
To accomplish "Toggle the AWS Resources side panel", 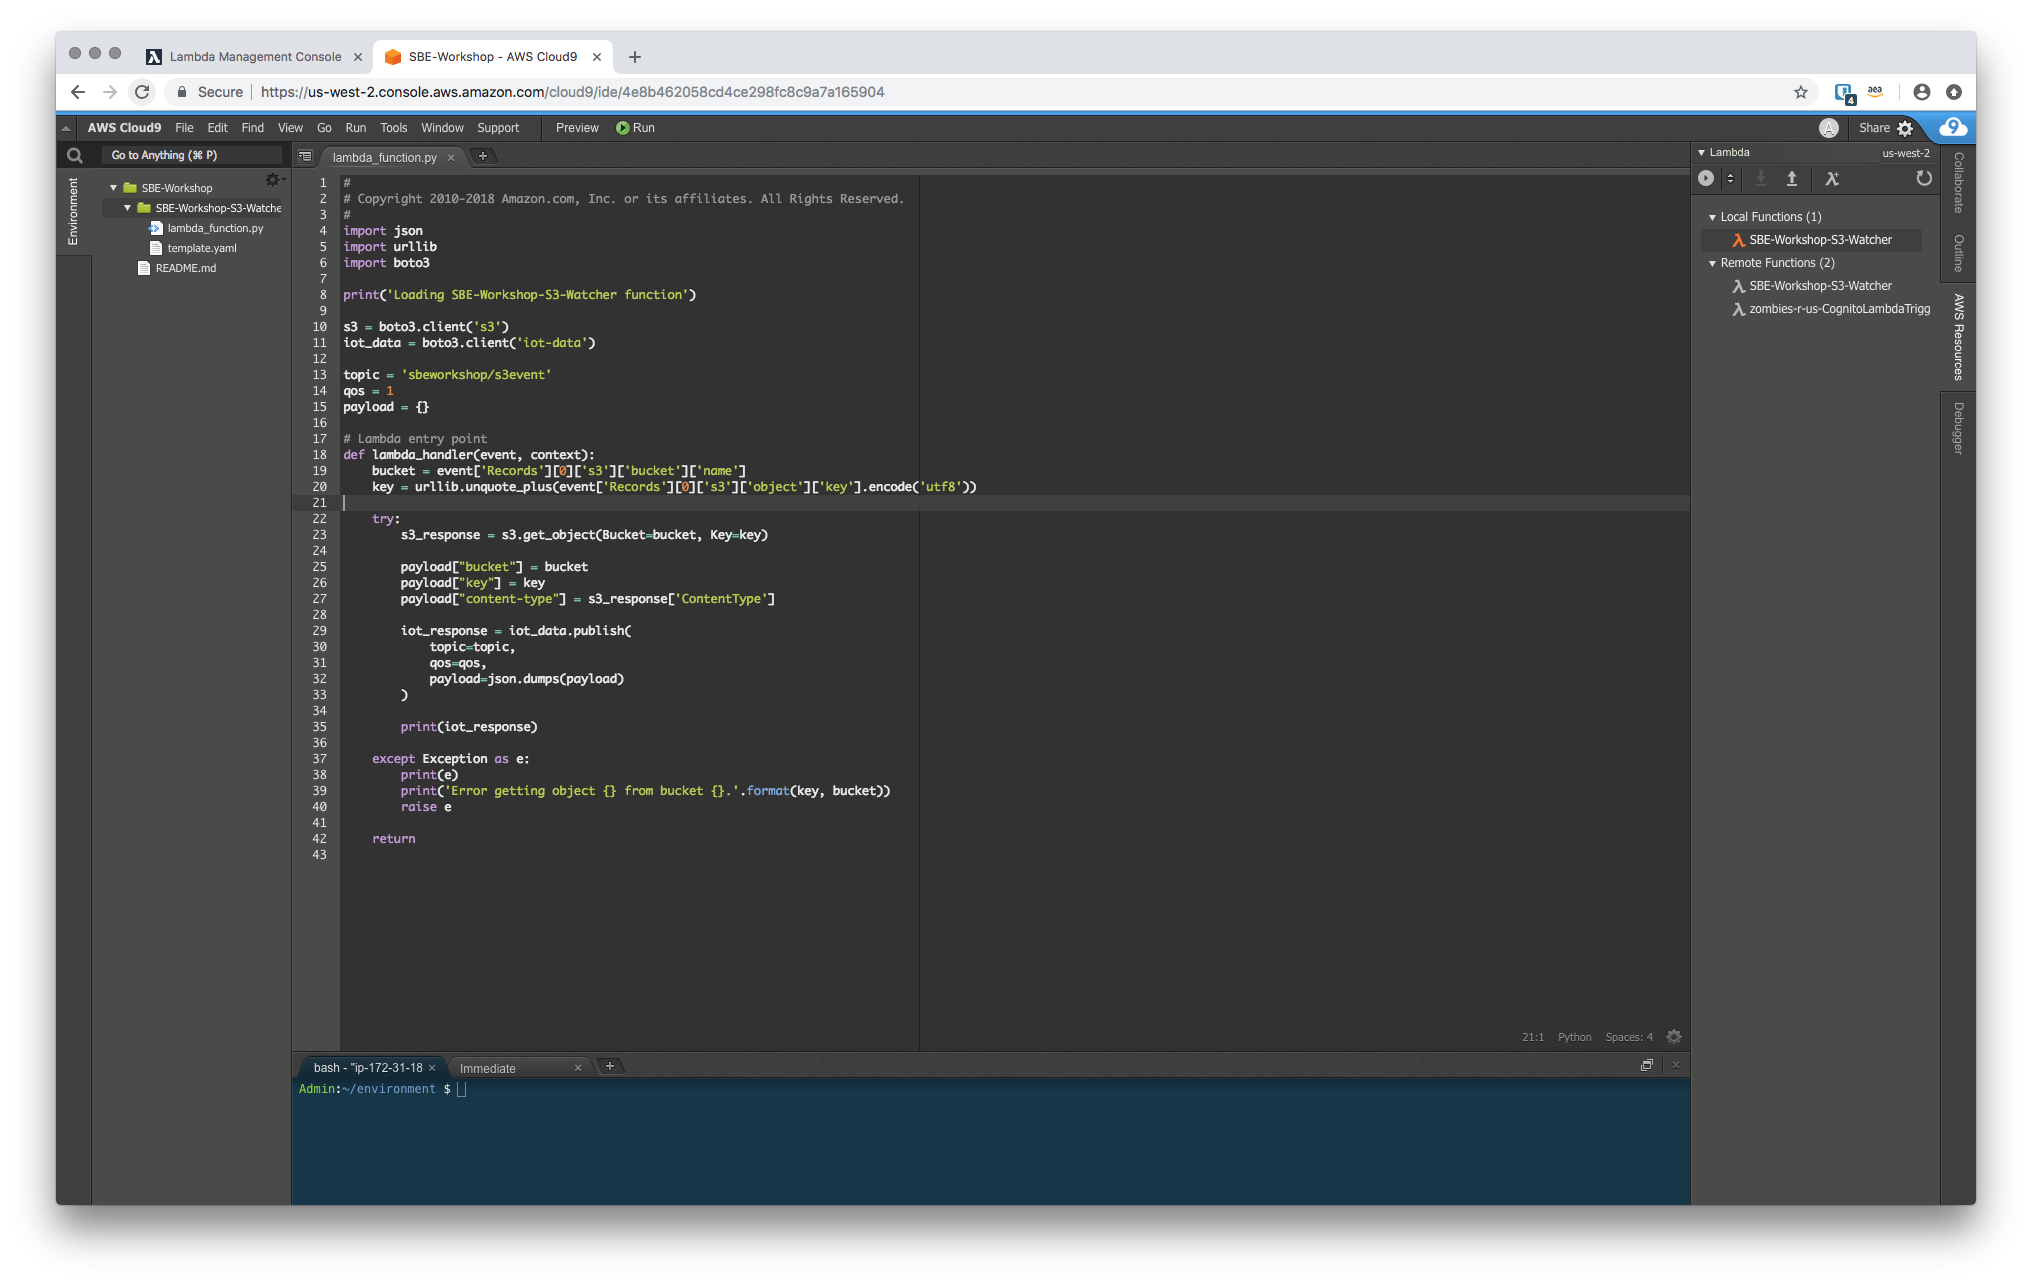I will tap(1958, 337).
